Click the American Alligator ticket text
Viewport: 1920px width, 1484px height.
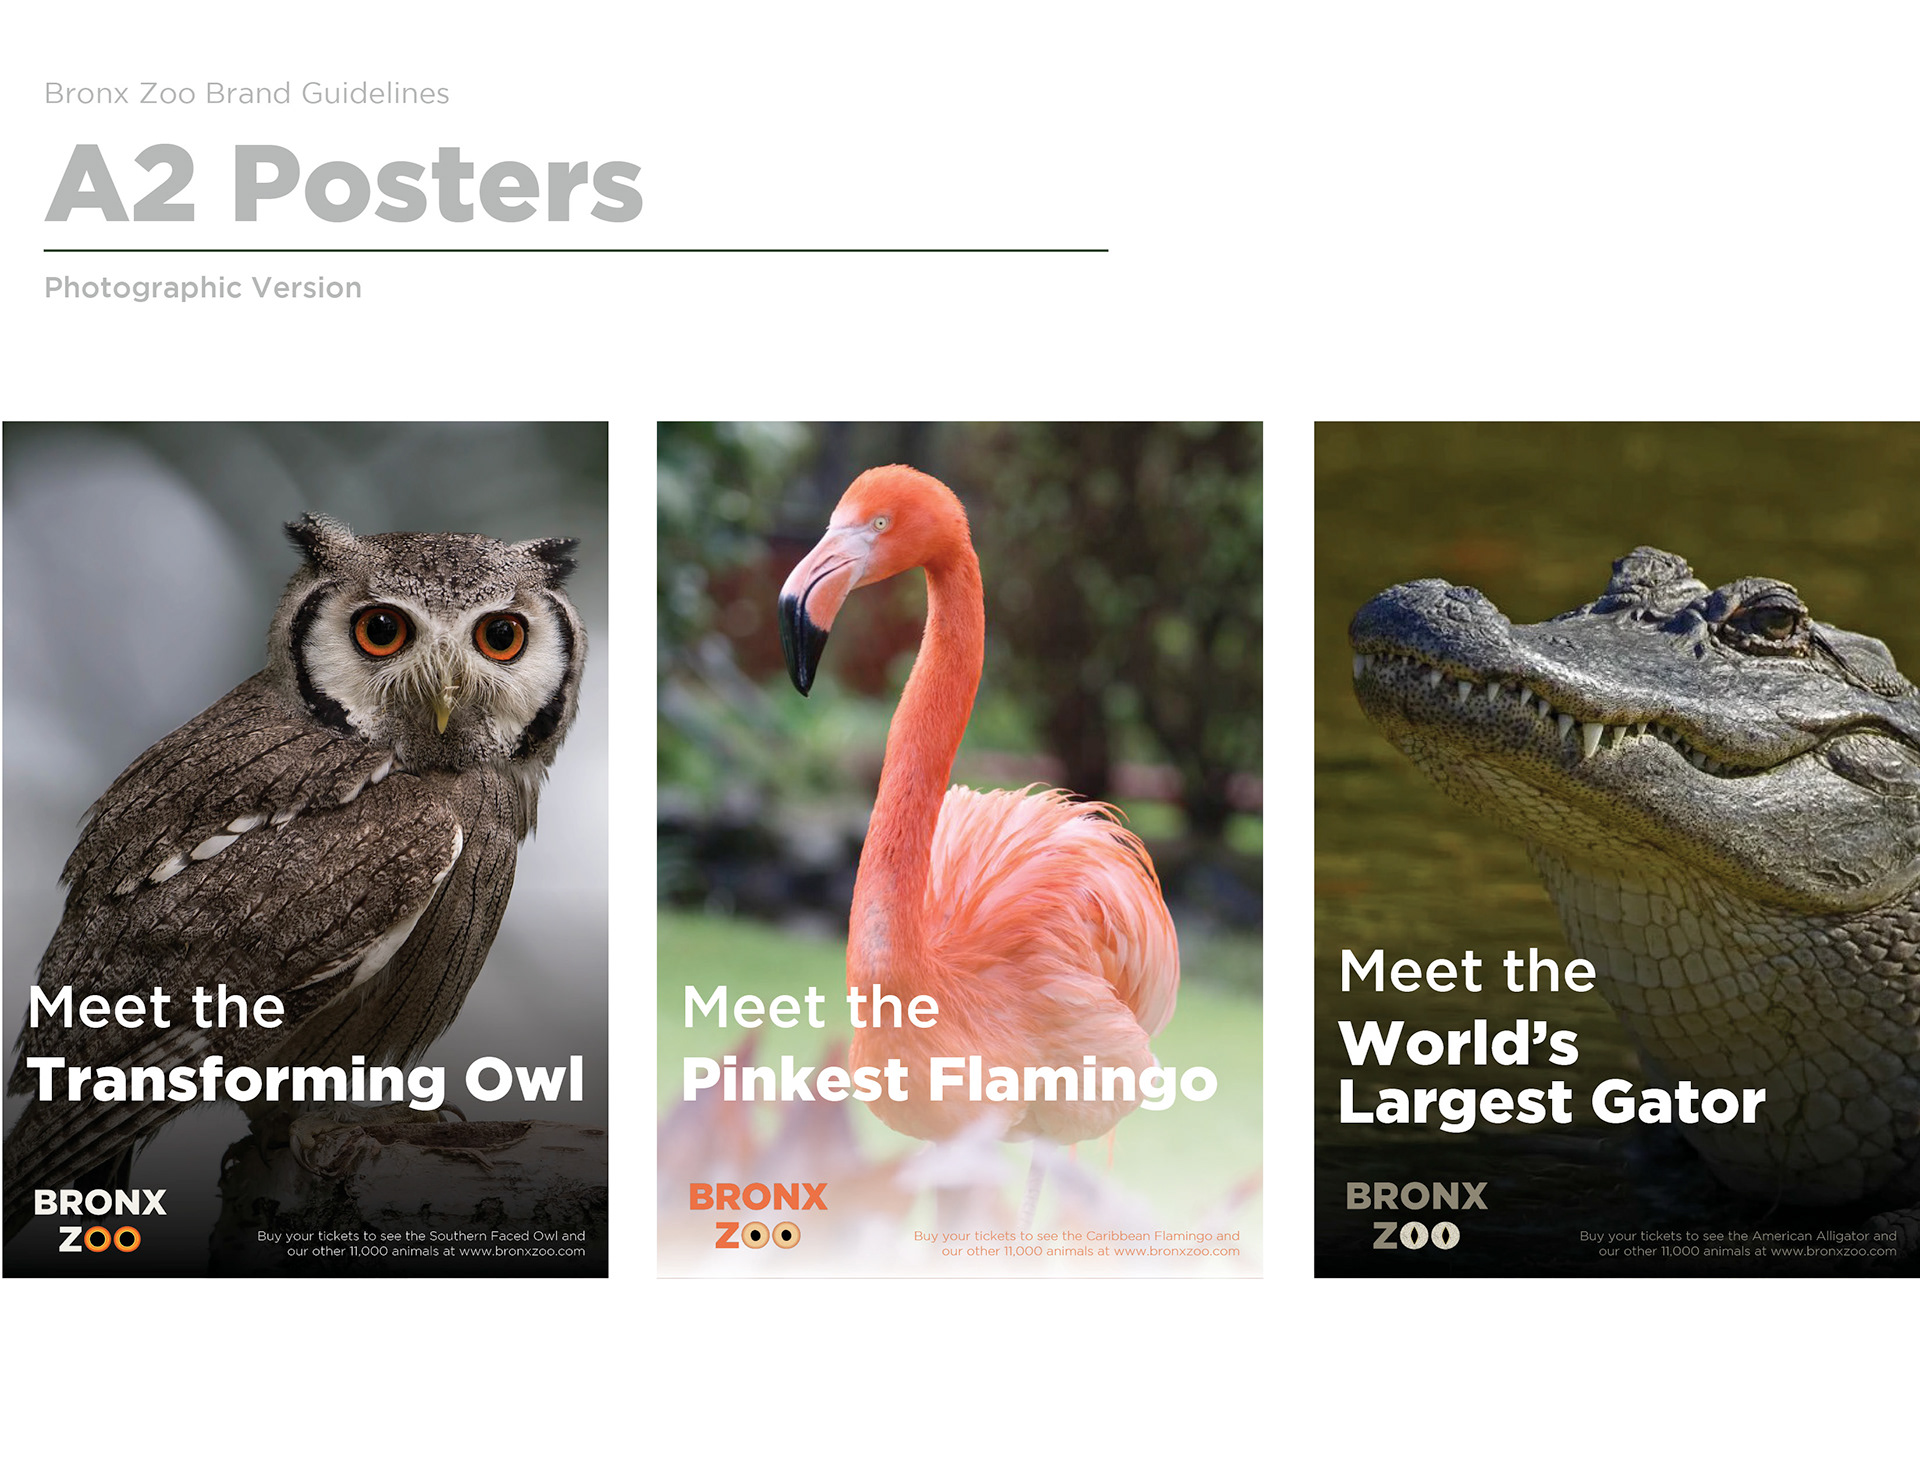tap(1738, 1243)
